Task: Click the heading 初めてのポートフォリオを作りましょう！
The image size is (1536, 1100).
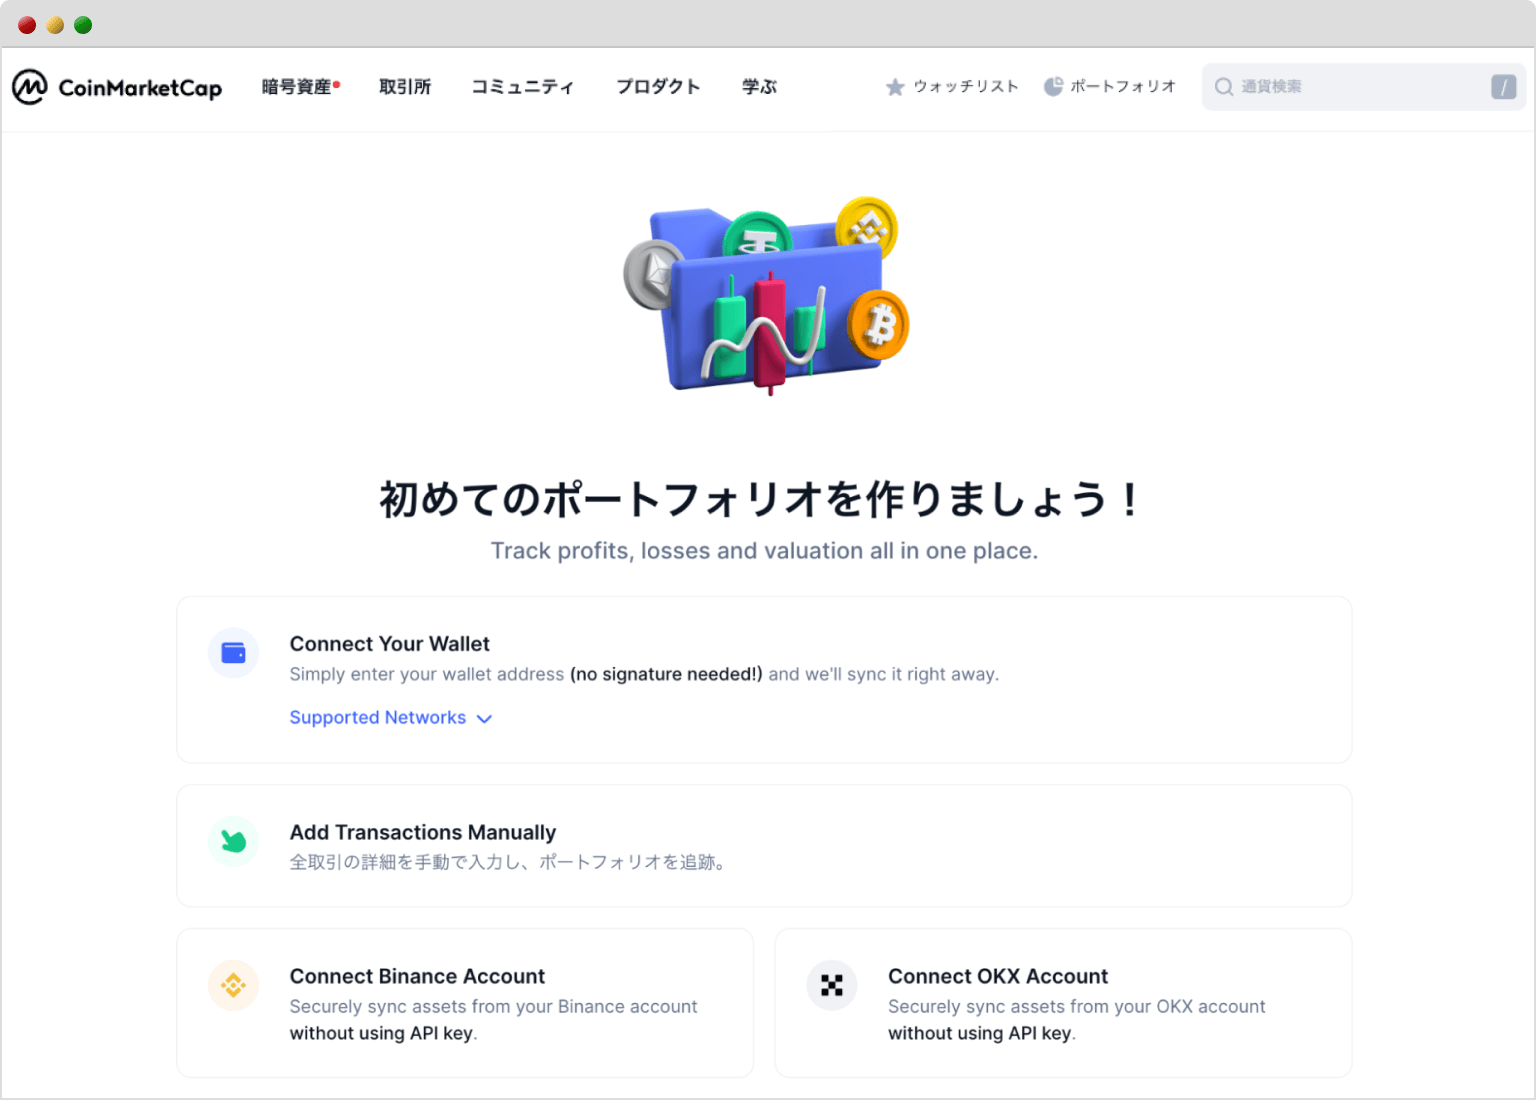Action: [x=760, y=499]
